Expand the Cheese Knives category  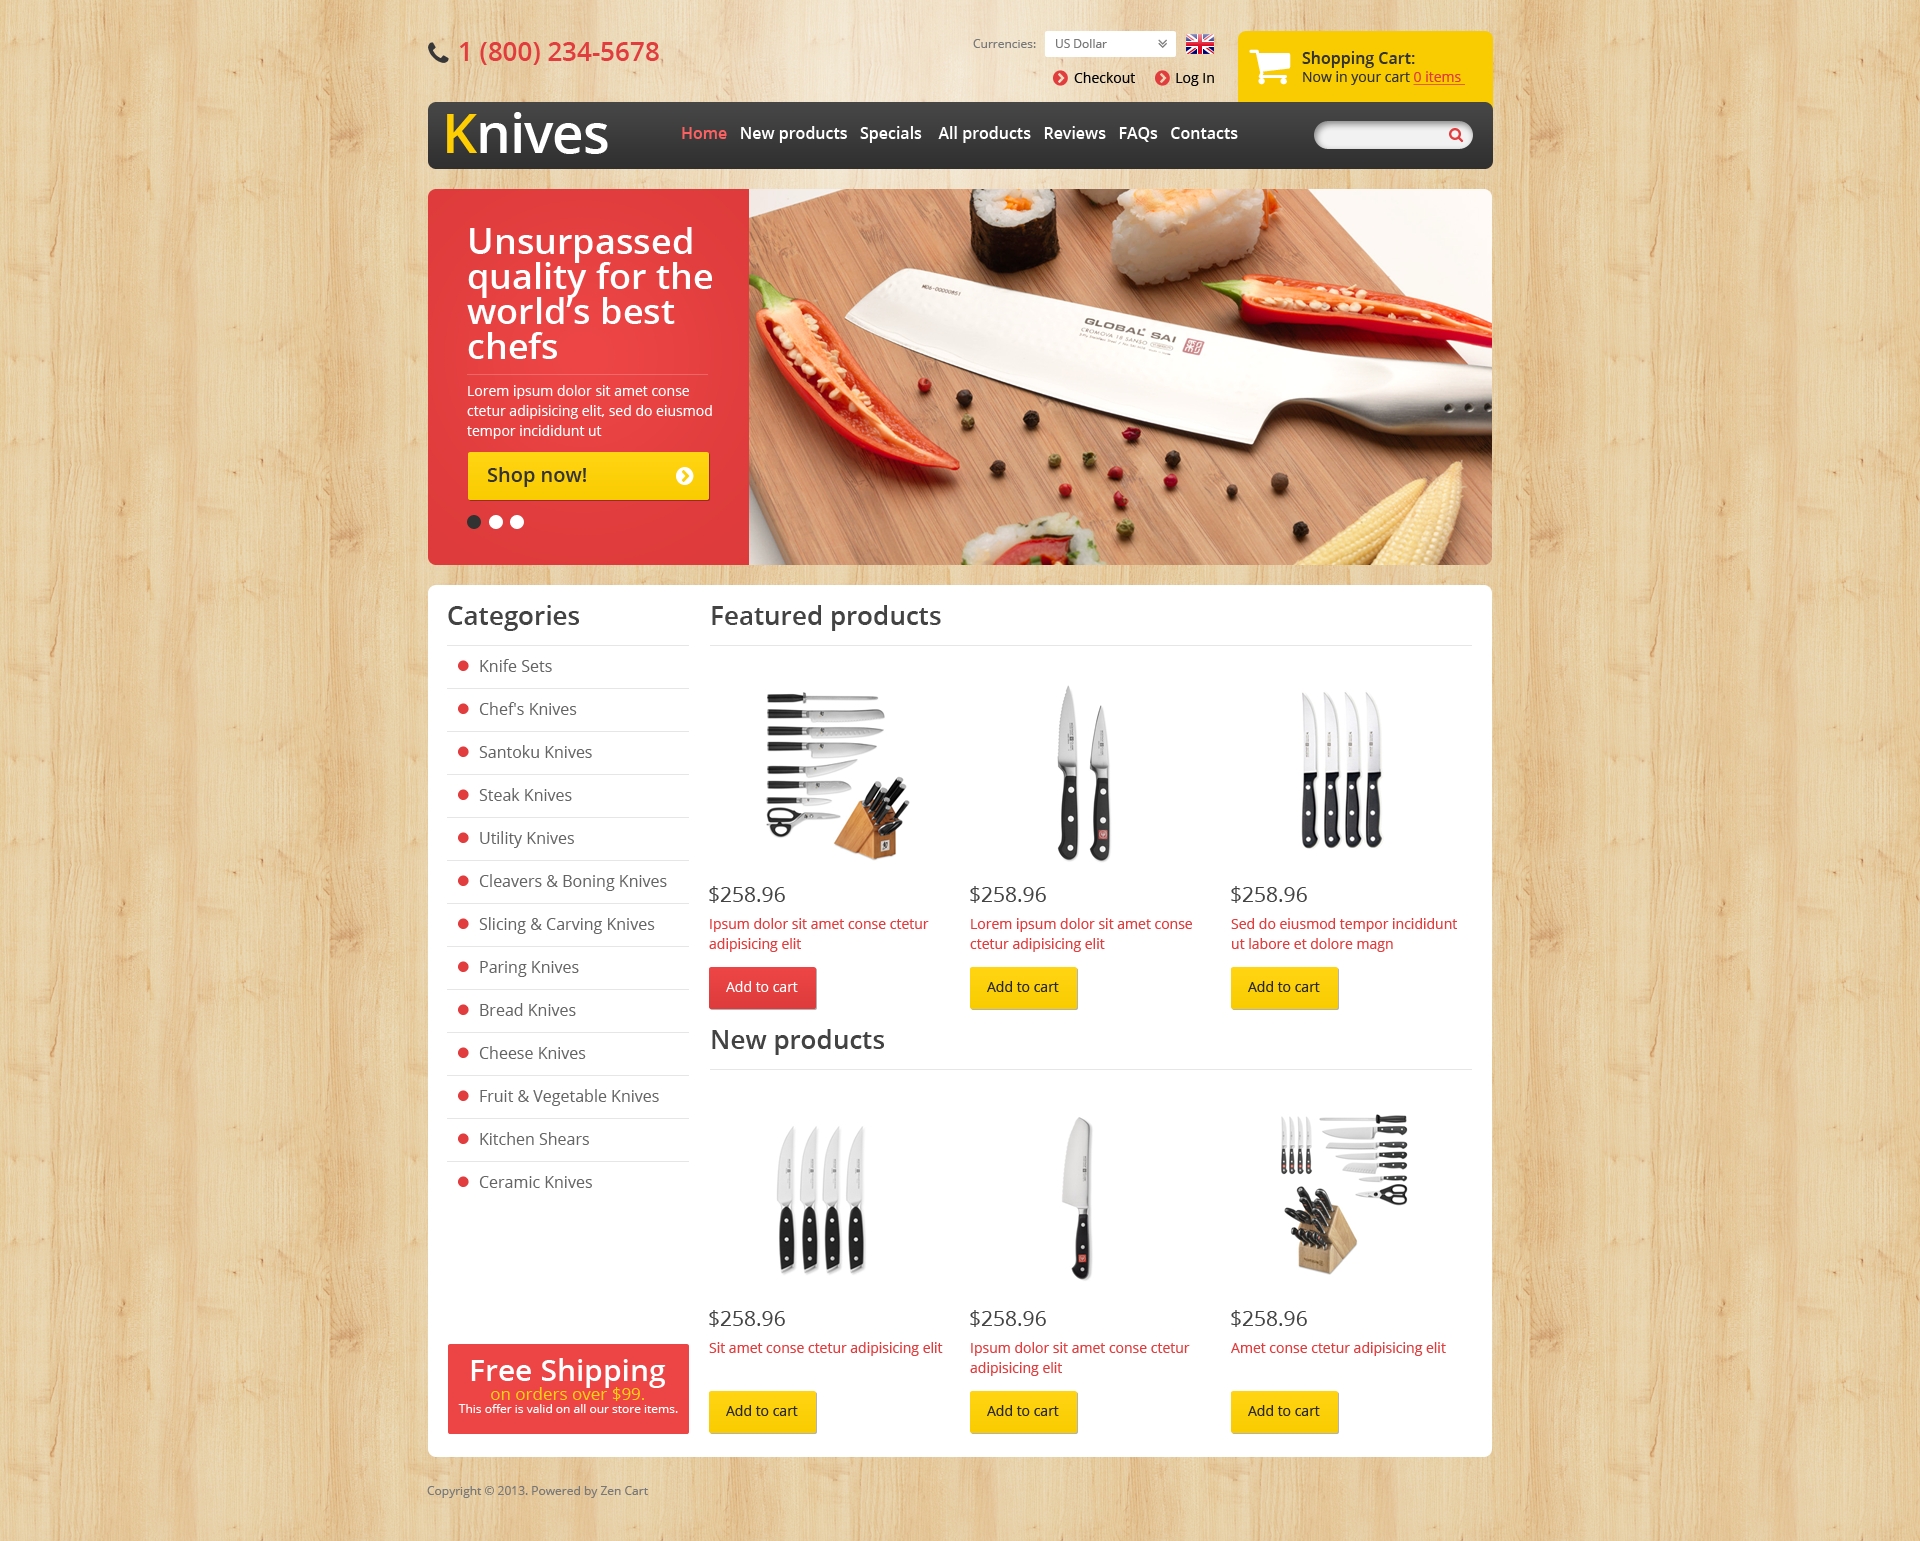pos(531,1054)
